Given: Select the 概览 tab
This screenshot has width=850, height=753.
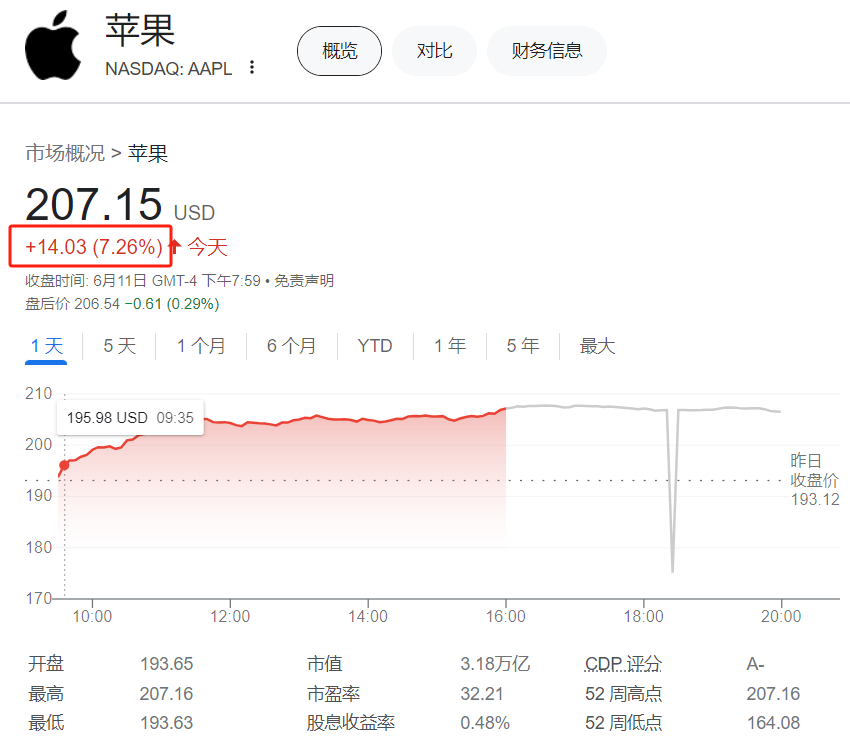Looking at the screenshot, I should [x=339, y=51].
